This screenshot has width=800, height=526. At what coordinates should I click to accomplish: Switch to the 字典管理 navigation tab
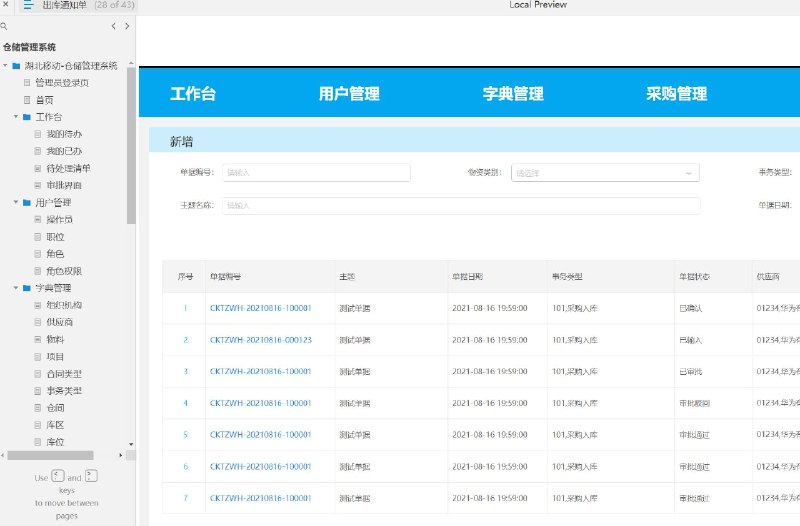click(513, 94)
